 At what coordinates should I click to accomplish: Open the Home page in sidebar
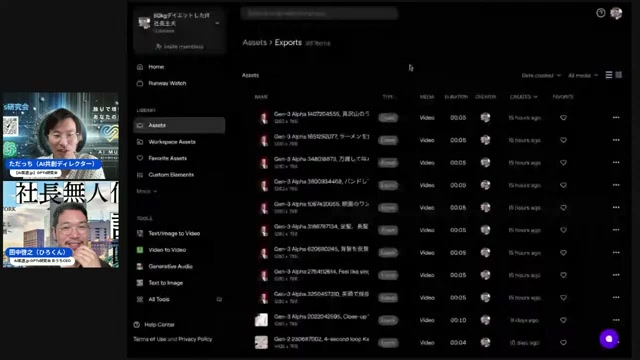(156, 67)
